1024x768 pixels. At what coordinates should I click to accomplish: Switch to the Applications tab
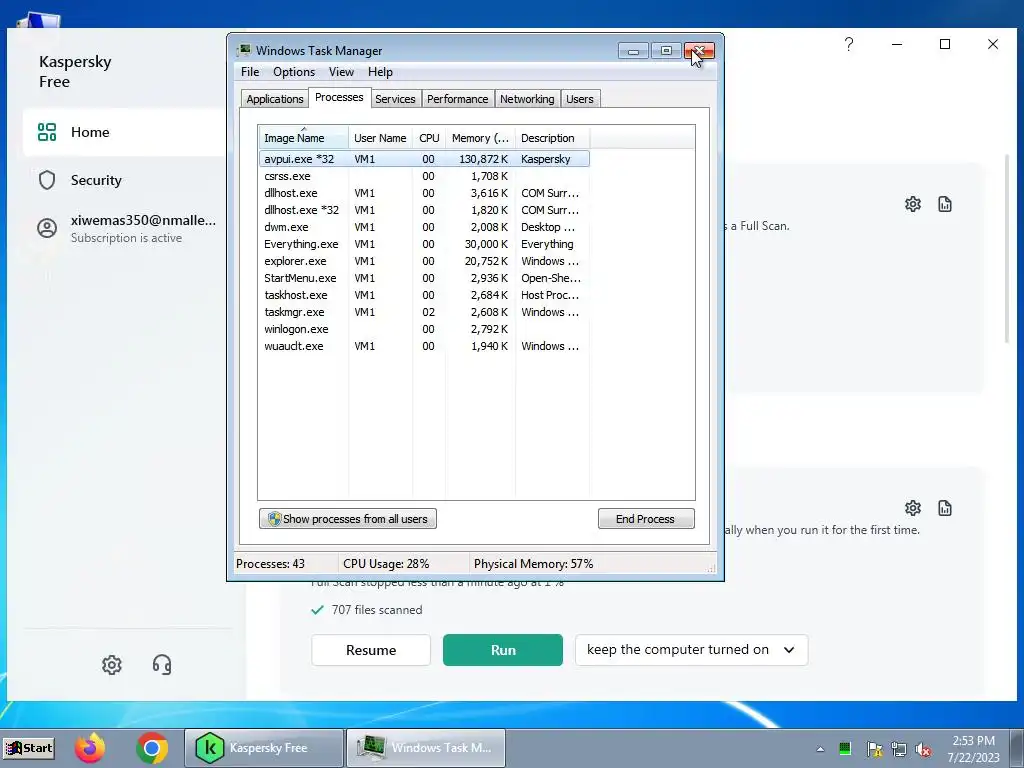275,99
